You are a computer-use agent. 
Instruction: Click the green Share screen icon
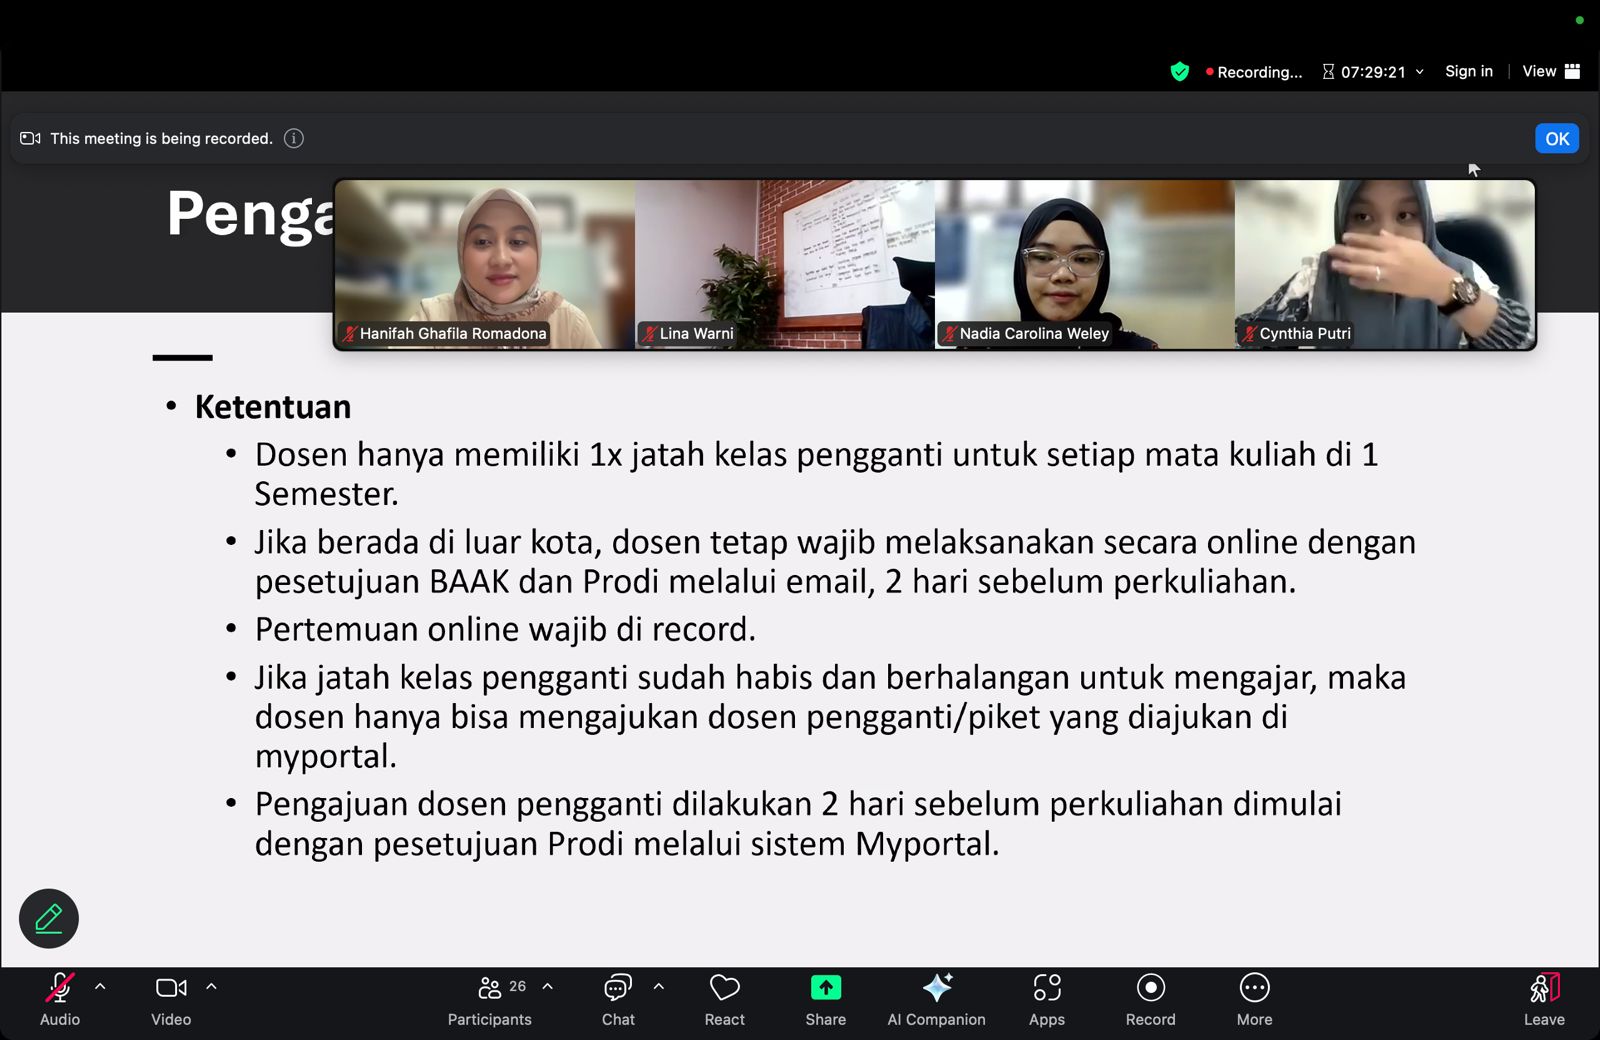pos(825,988)
